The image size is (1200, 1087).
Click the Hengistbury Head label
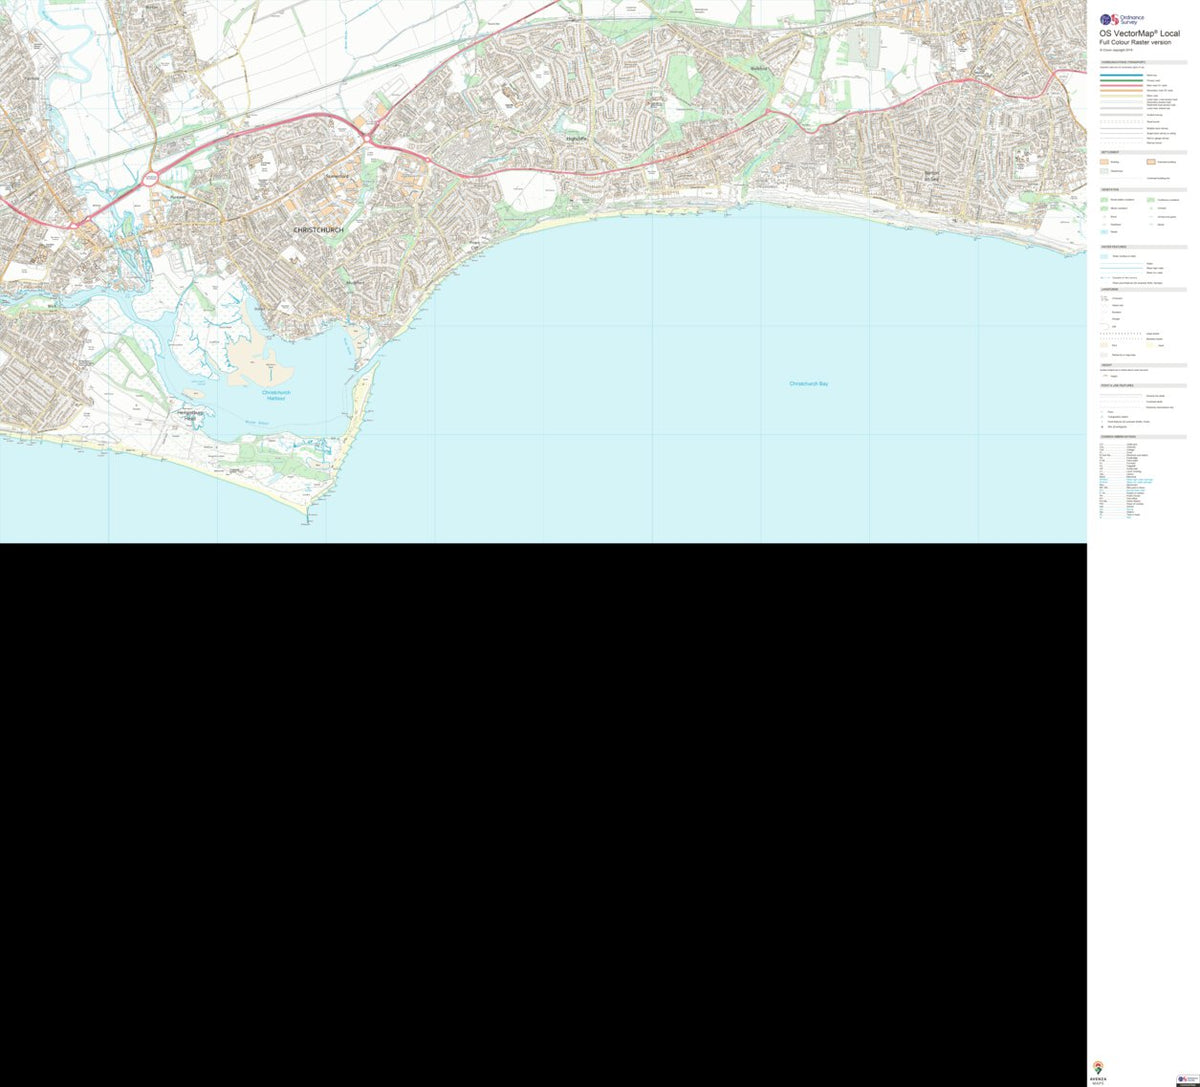[190, 415]
